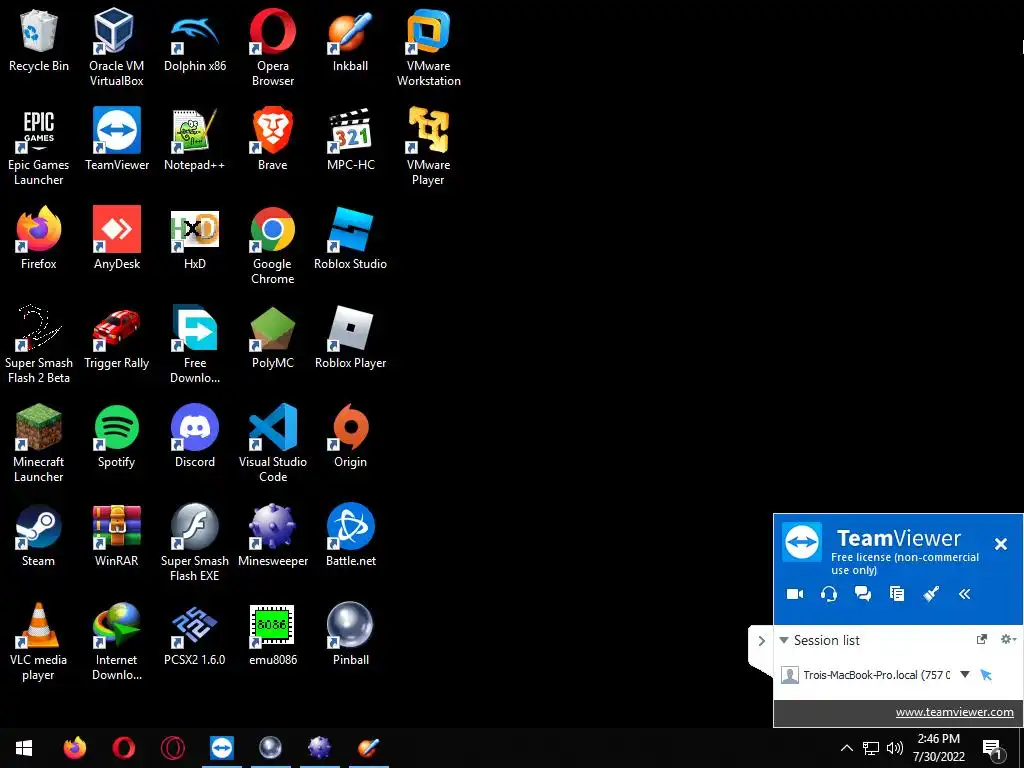This screenshot has height=768, width=1024.
Task: Open the Pinball desktop shortcut
Action: 351,635
